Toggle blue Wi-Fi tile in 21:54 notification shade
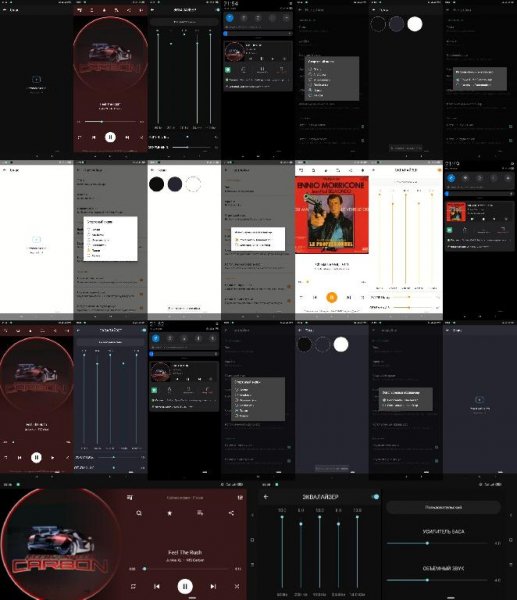Screen dimensions: 517x600 230,18
